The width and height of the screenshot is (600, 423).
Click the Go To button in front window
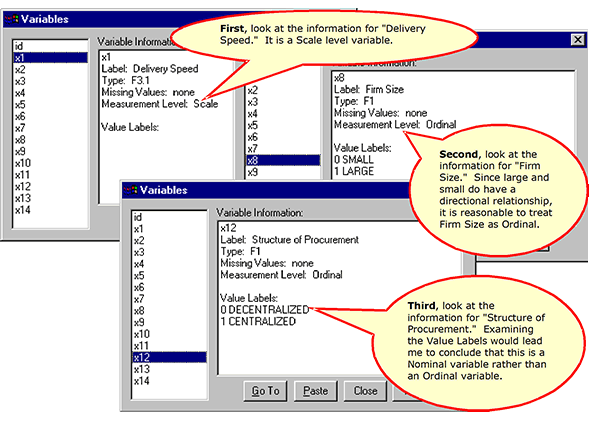[265, 391]
